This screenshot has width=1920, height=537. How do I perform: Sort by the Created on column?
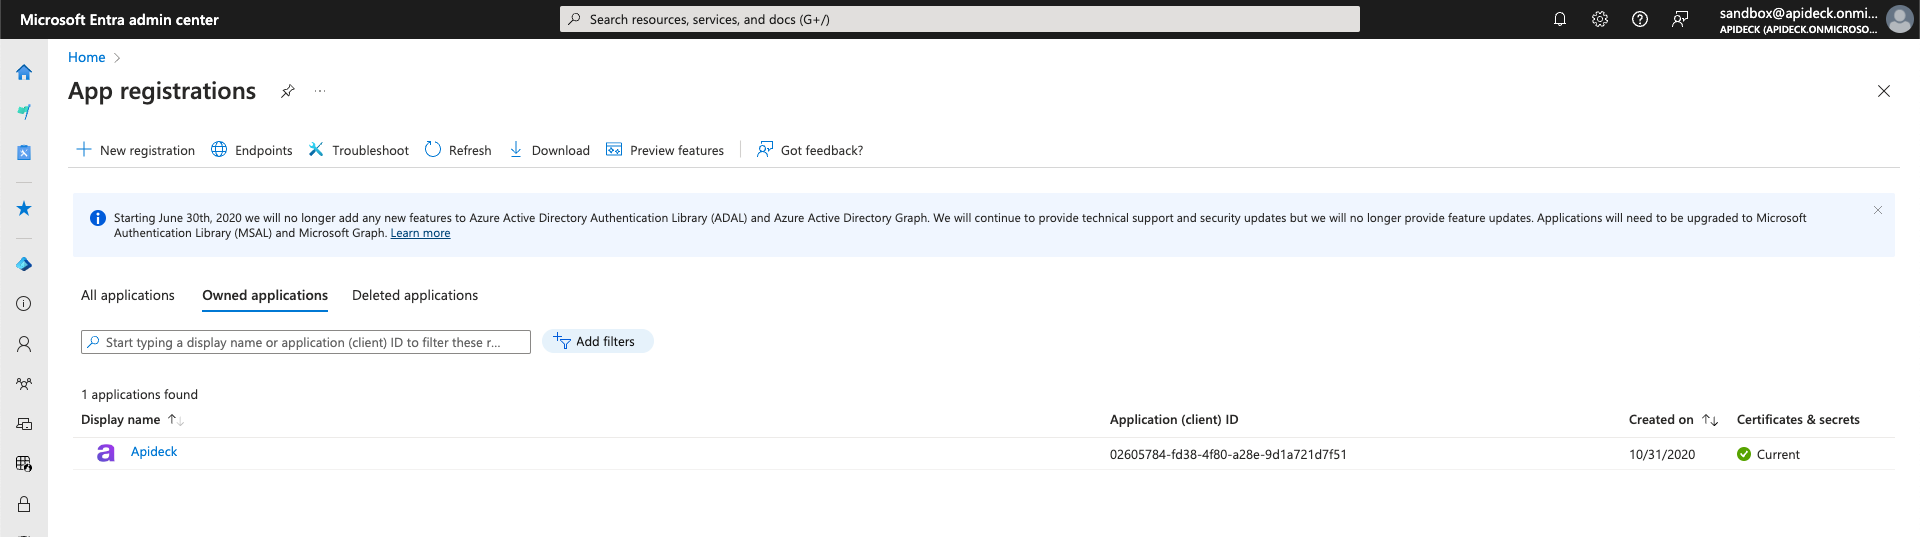pyautogui.click(x=1673, y=420)
